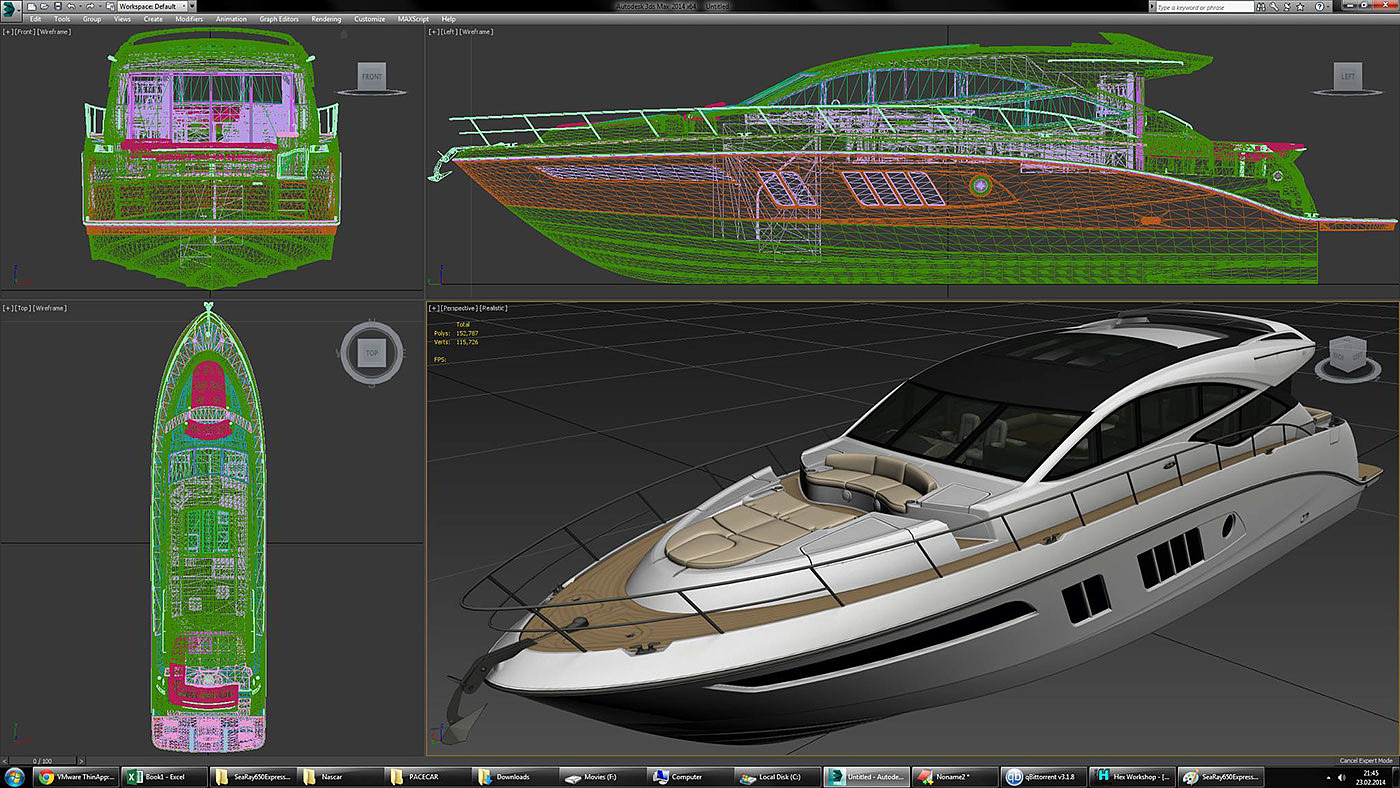The width and height of the screenshot is (1400, 788).
Task: Open the Rendering menu
Action: click(x=325, y=19)
